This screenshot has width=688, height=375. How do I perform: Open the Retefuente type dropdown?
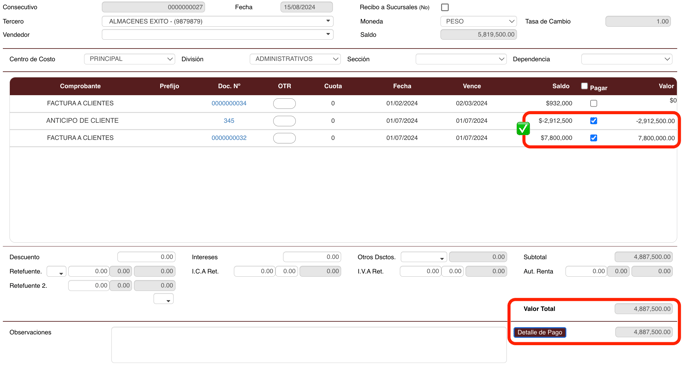(56, 271)
